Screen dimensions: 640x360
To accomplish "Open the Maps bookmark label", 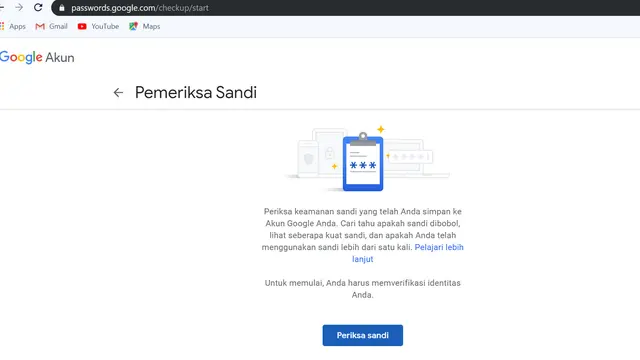I will click(151, 26).
